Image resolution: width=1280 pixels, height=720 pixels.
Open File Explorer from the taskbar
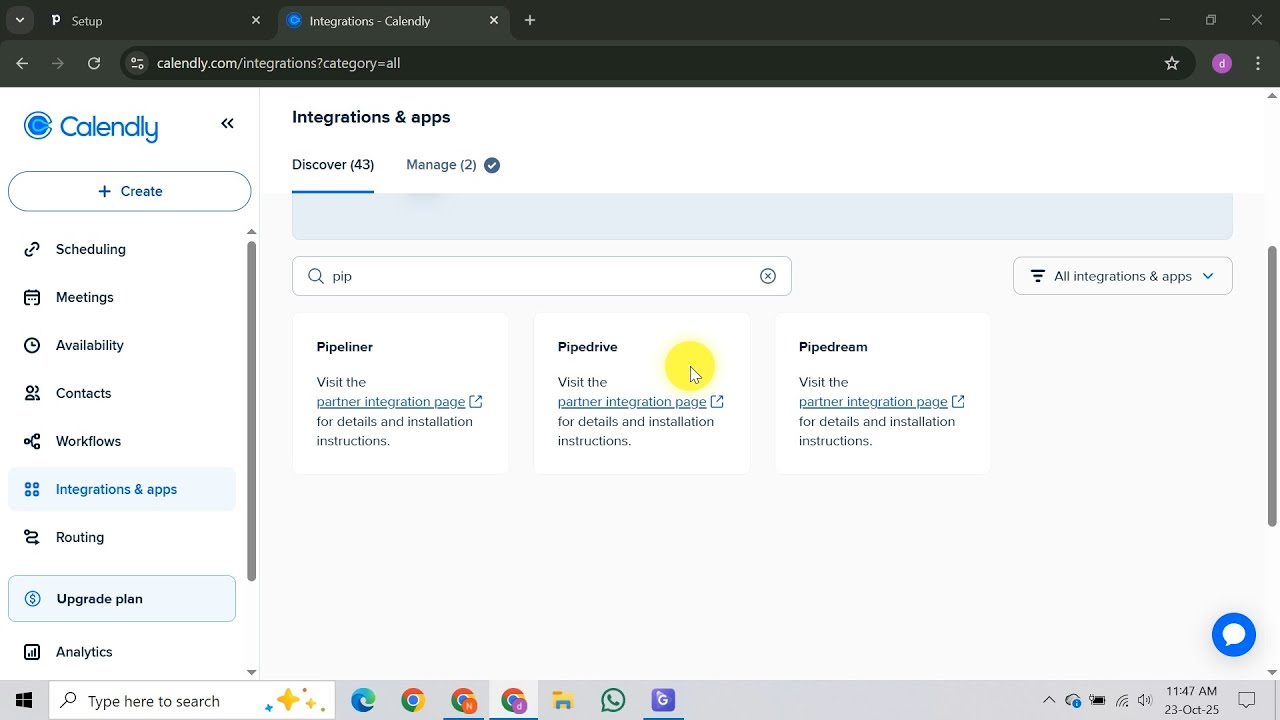tap(563, 701)
